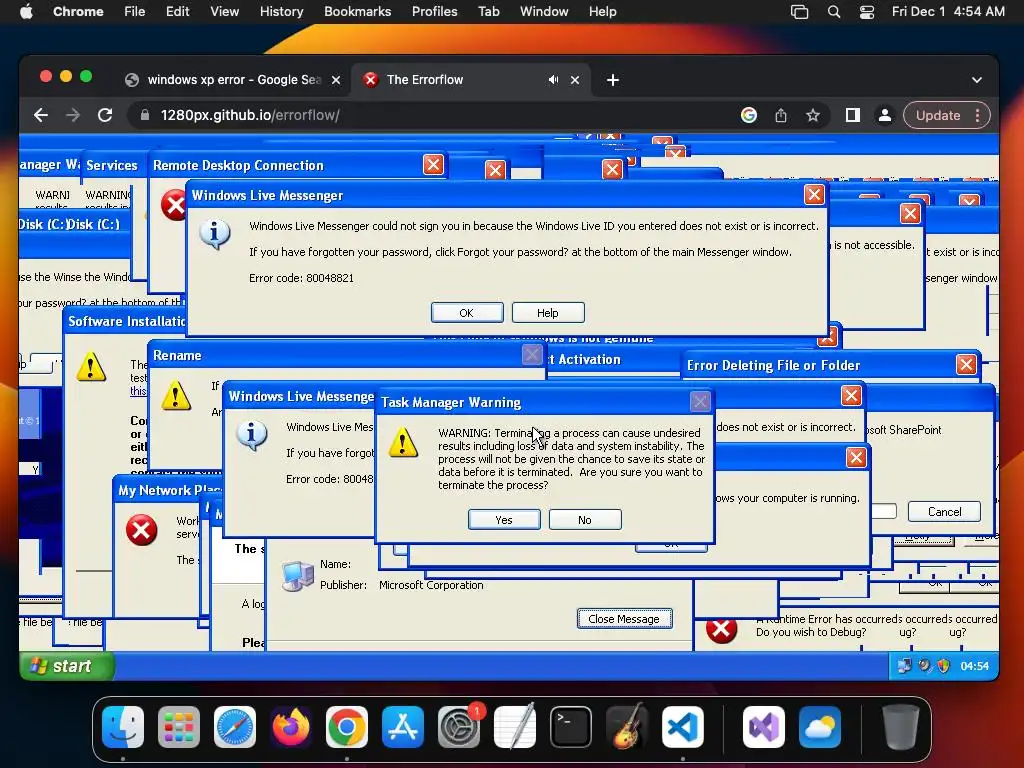Image resolution: width=1024 pixels, height=768 pixels.
Task: Open the Profiles menu
Action: [x=434, y=11]
